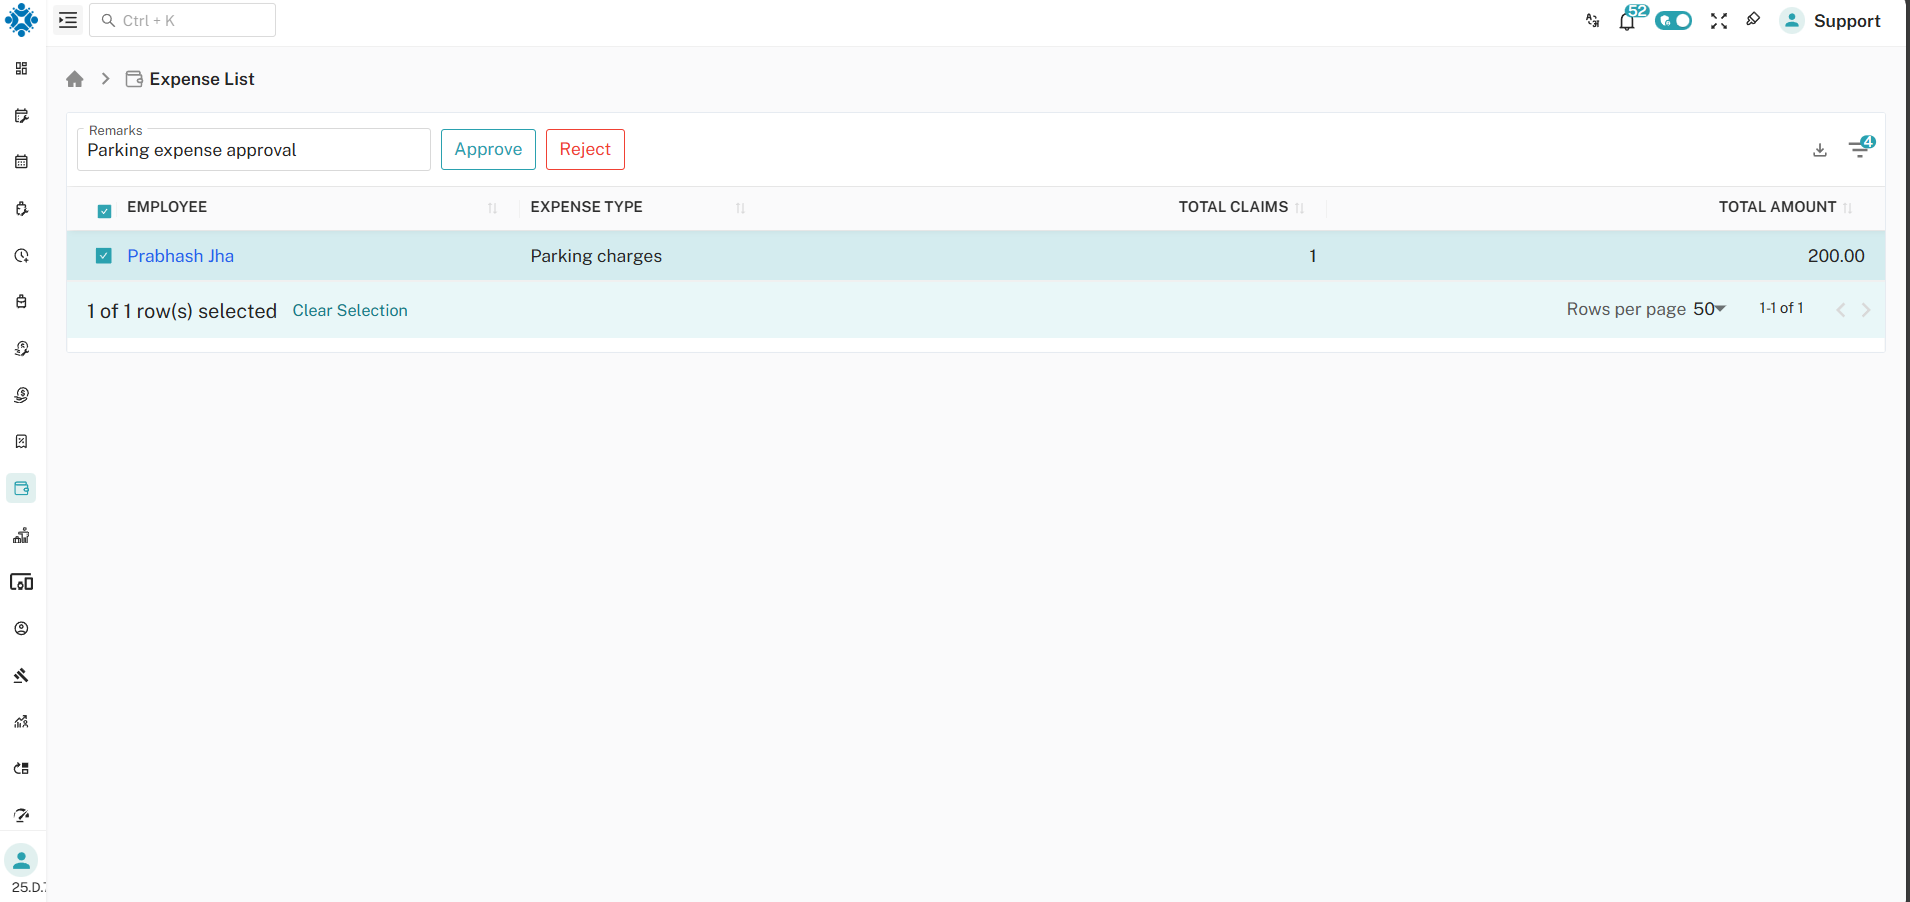Open the dashboard grid icon in sidebar
The width and height of the screenshot is (1910, 902).
(x=21, y=69)
